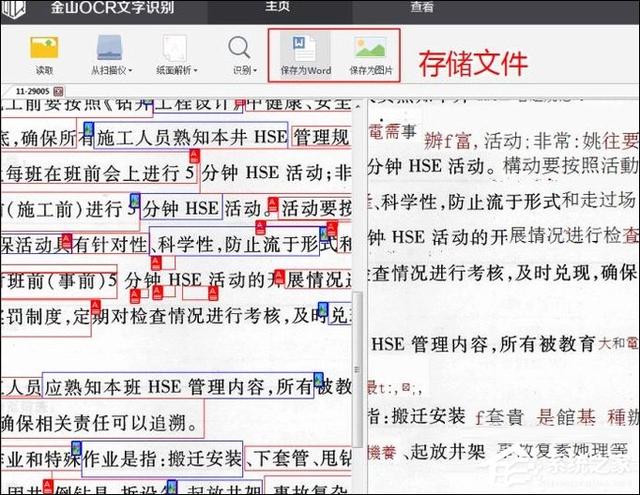Click the red text marker above 分钟 HSE 活动;非

(195, 157)
